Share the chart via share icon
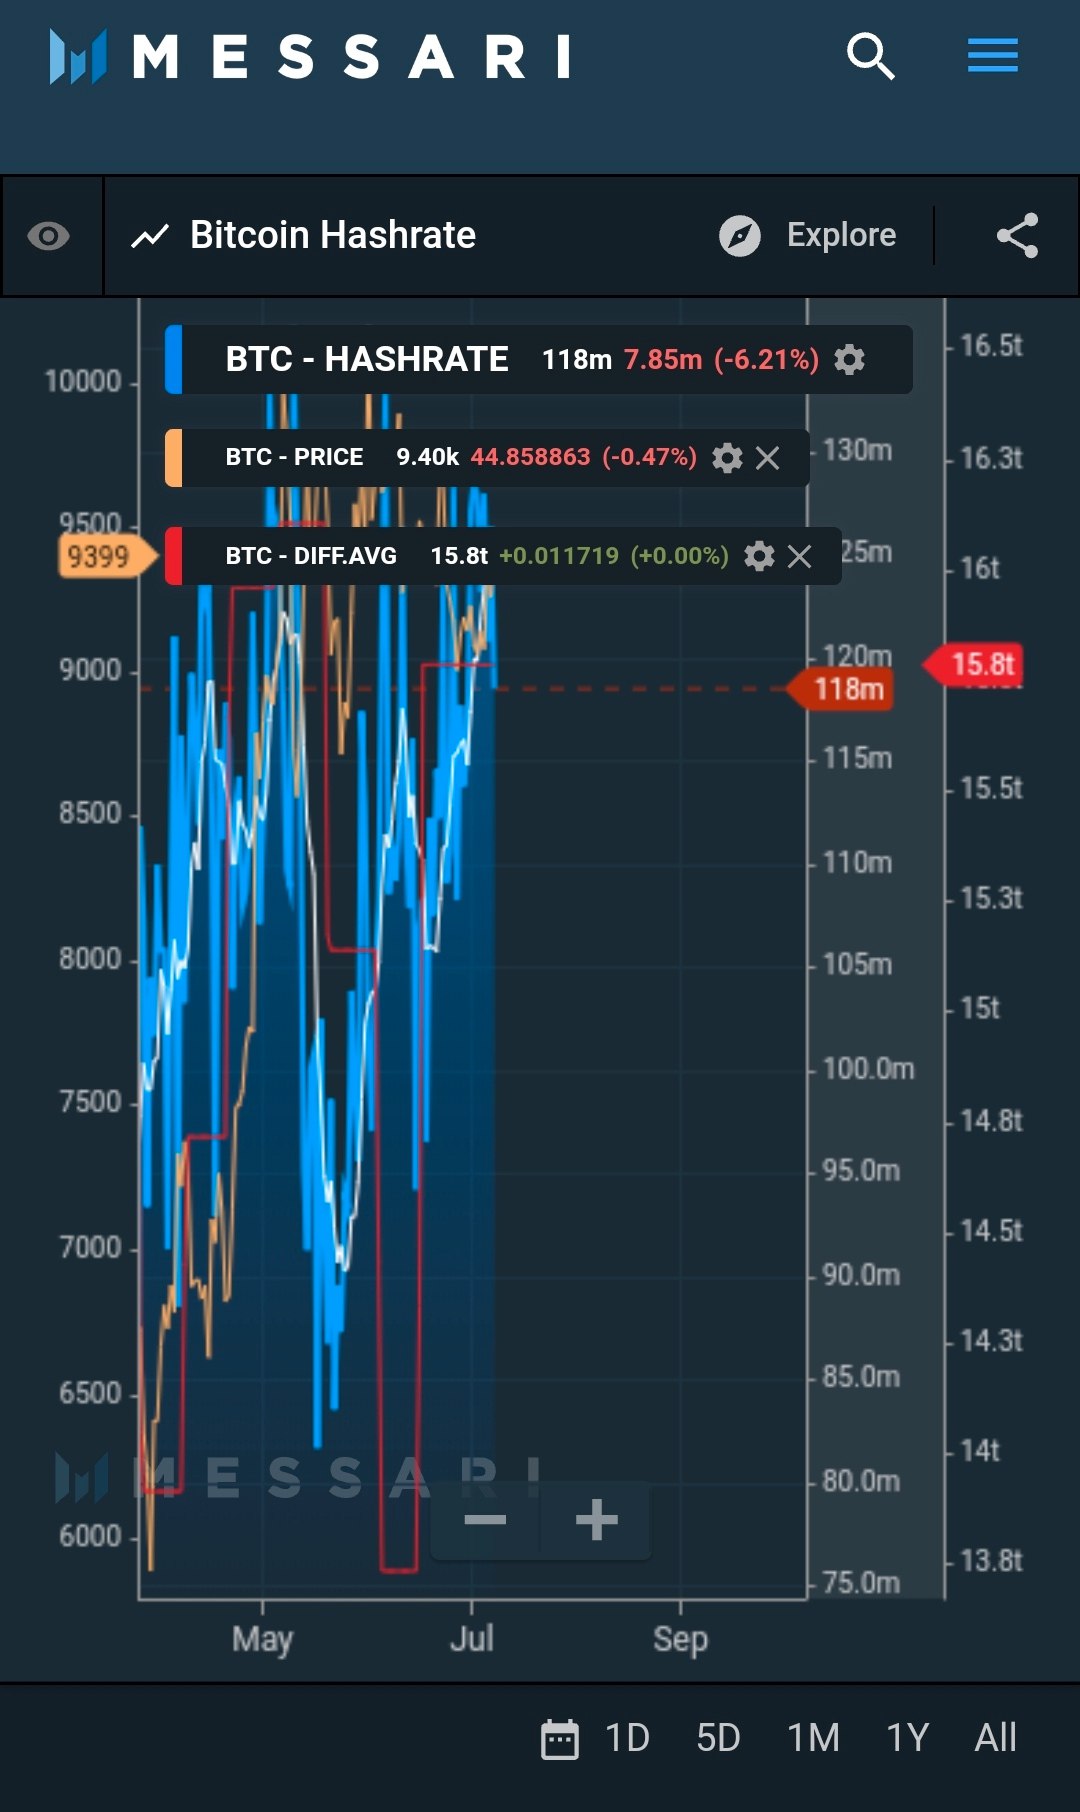 [1017, 236]
